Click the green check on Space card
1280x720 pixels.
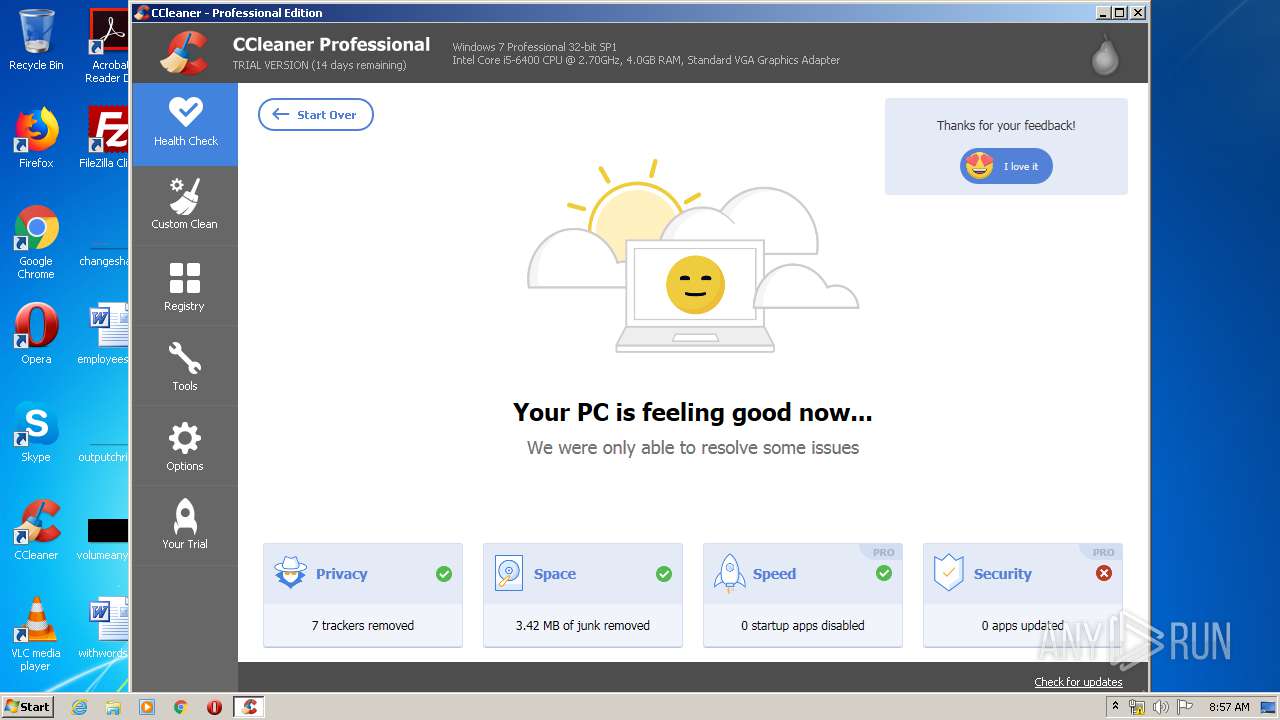pyautogui.click(x=664, y=574)
